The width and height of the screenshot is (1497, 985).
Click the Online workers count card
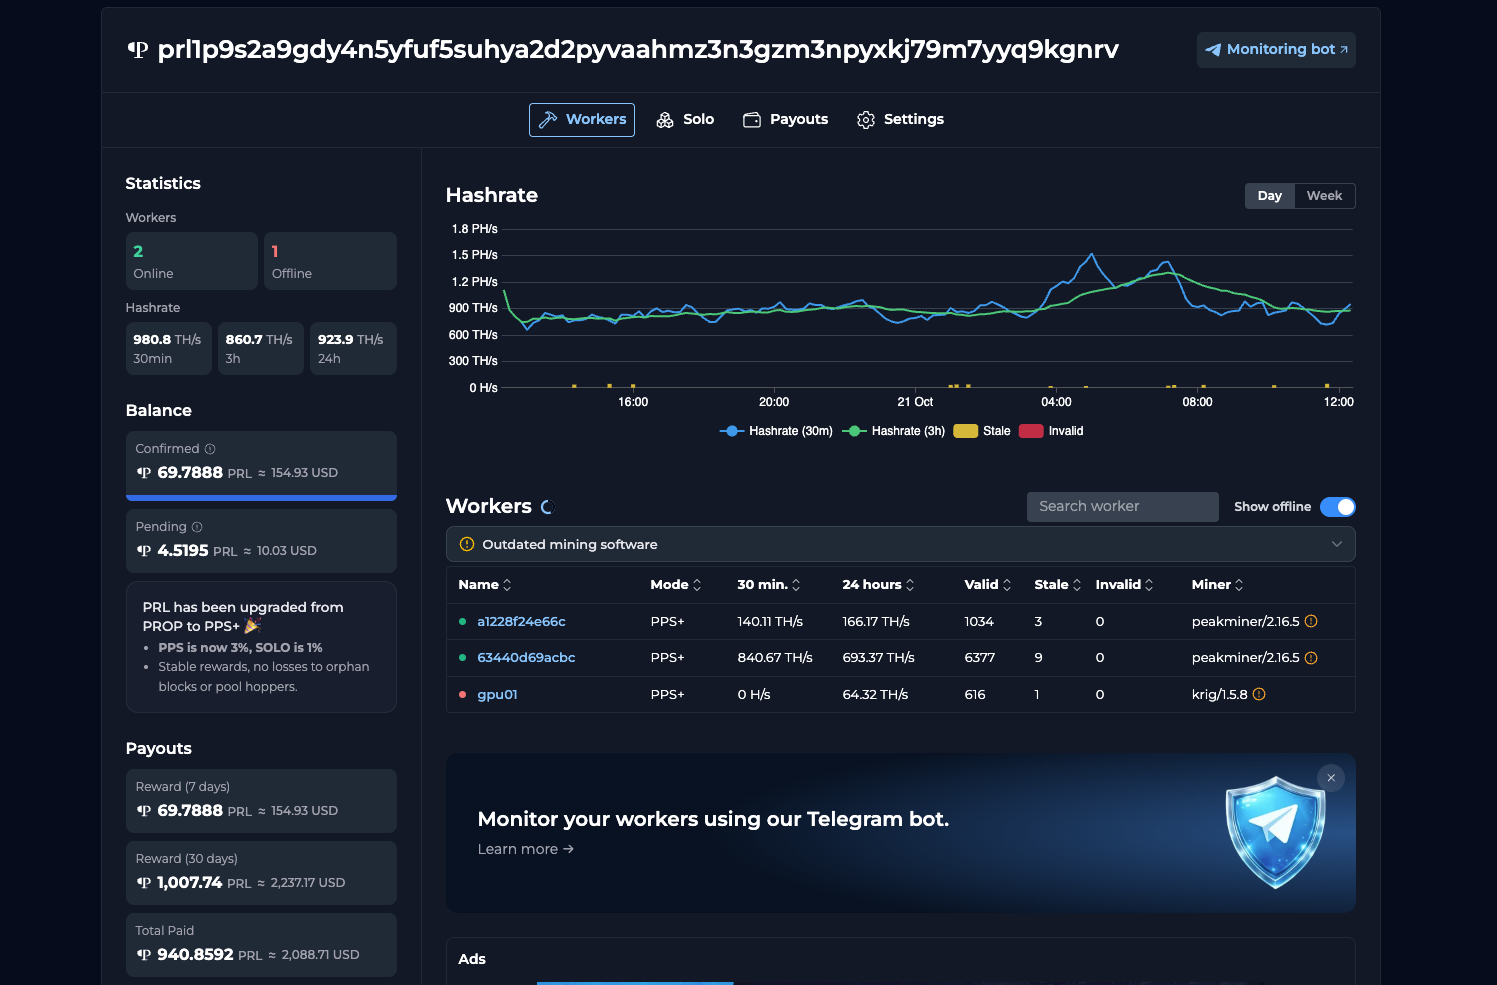click(192, 261)
